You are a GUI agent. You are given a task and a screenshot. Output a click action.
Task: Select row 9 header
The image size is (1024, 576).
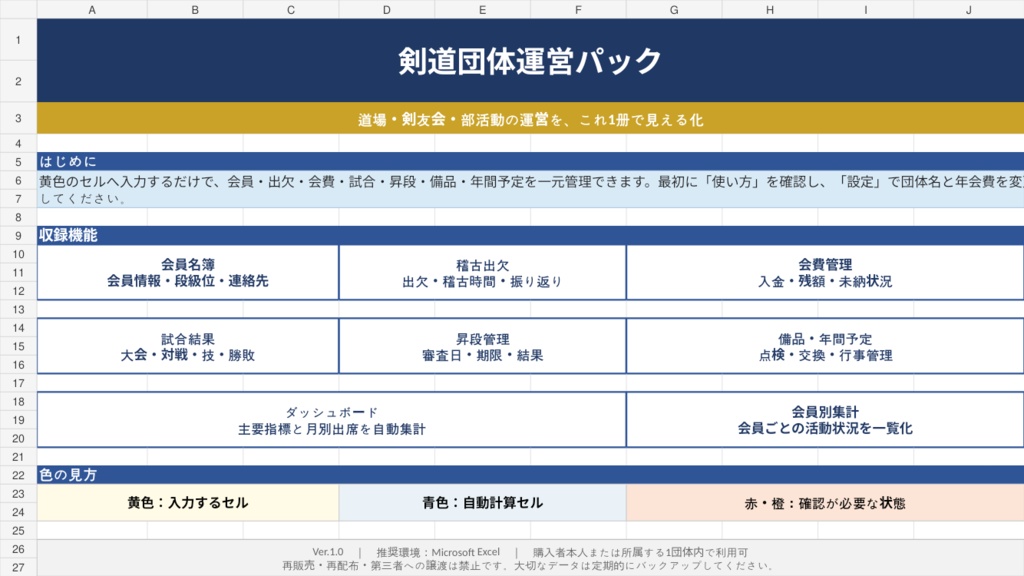point(18,235)
